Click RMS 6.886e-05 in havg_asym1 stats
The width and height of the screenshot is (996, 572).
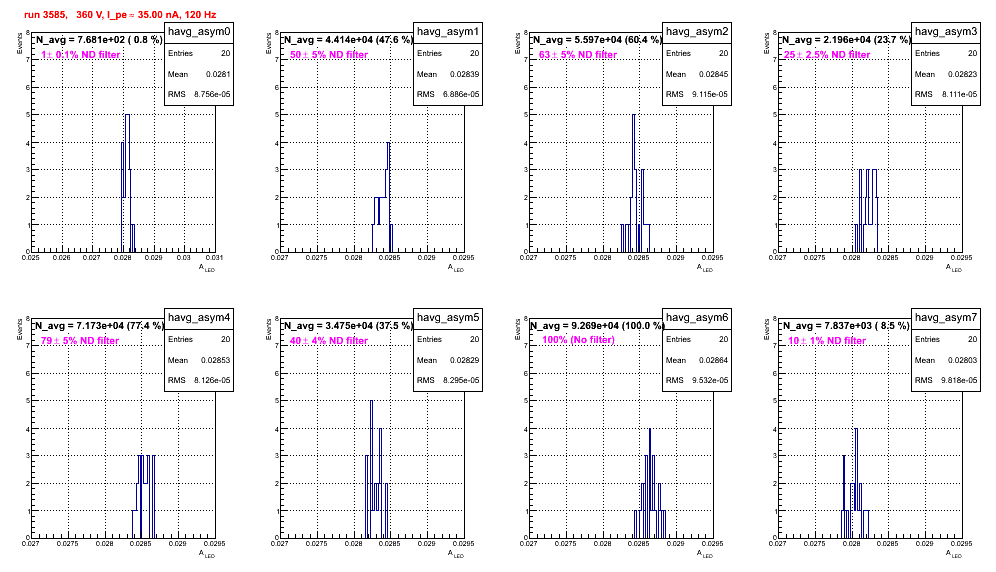448,94
